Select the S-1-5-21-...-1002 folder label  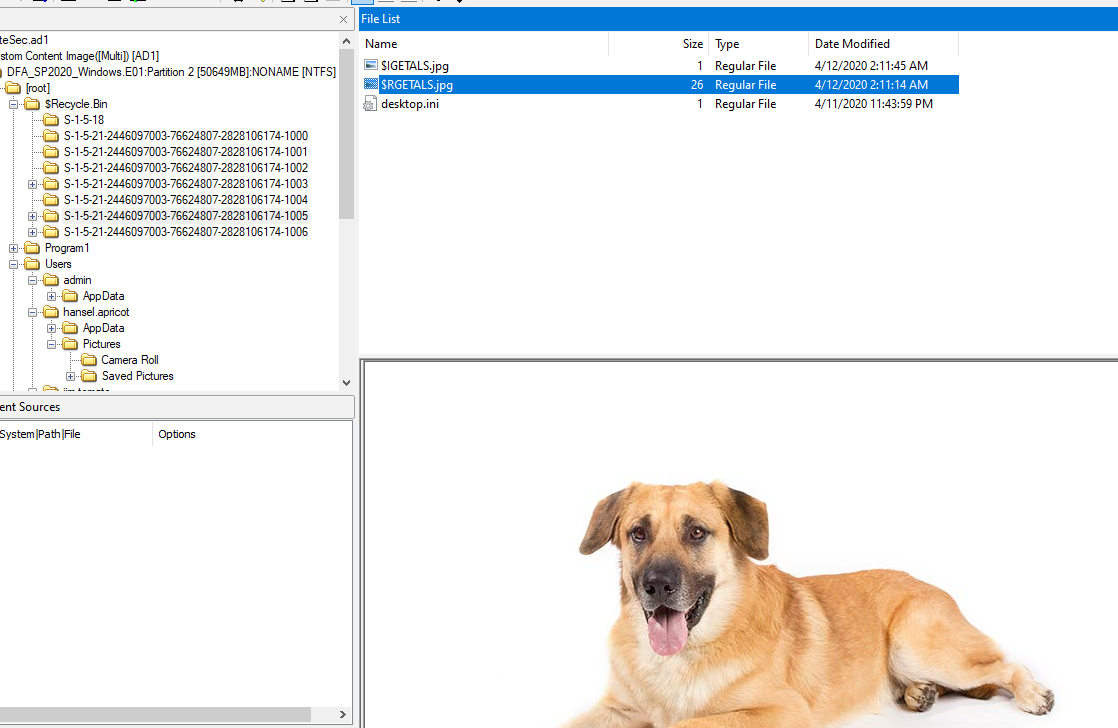click(185, 168)
